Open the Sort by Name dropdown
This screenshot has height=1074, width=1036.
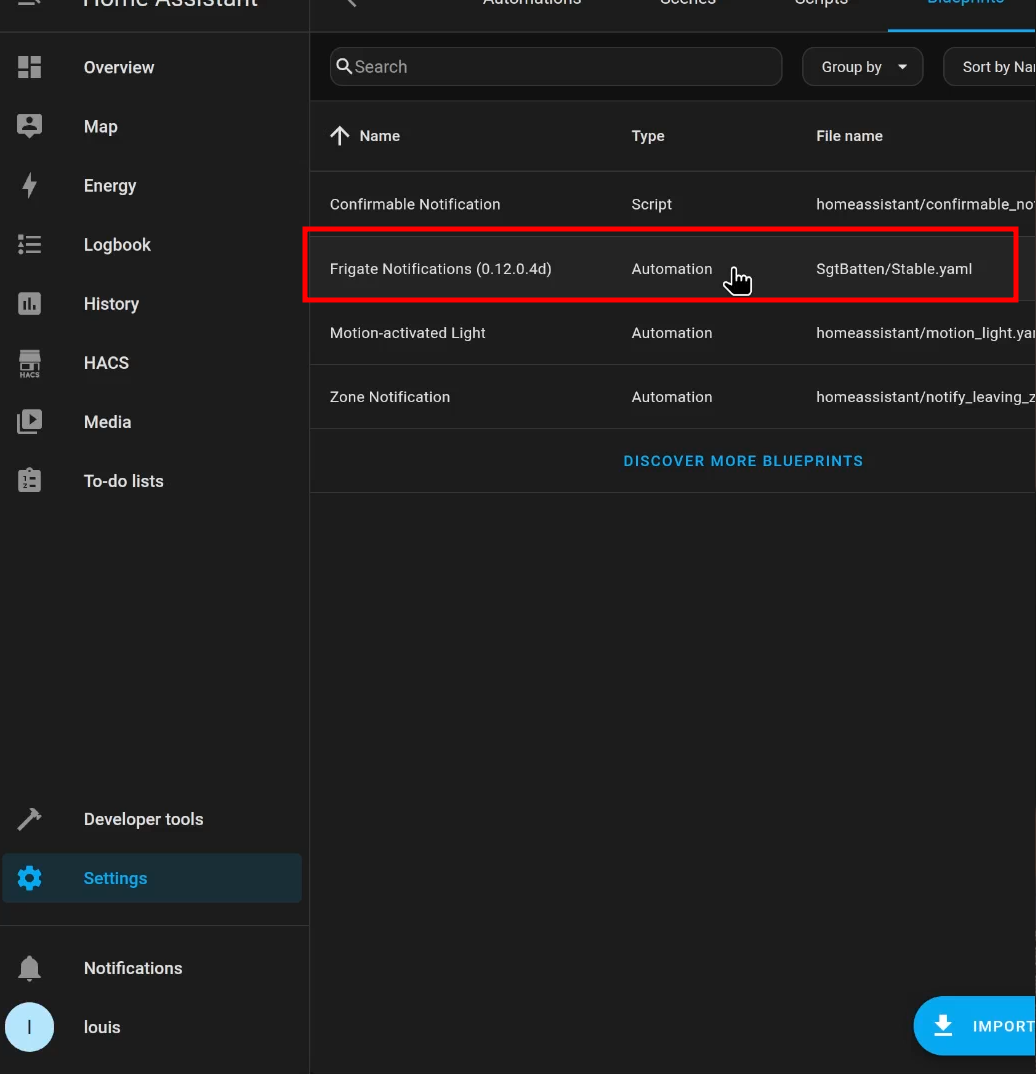(990, 66)
